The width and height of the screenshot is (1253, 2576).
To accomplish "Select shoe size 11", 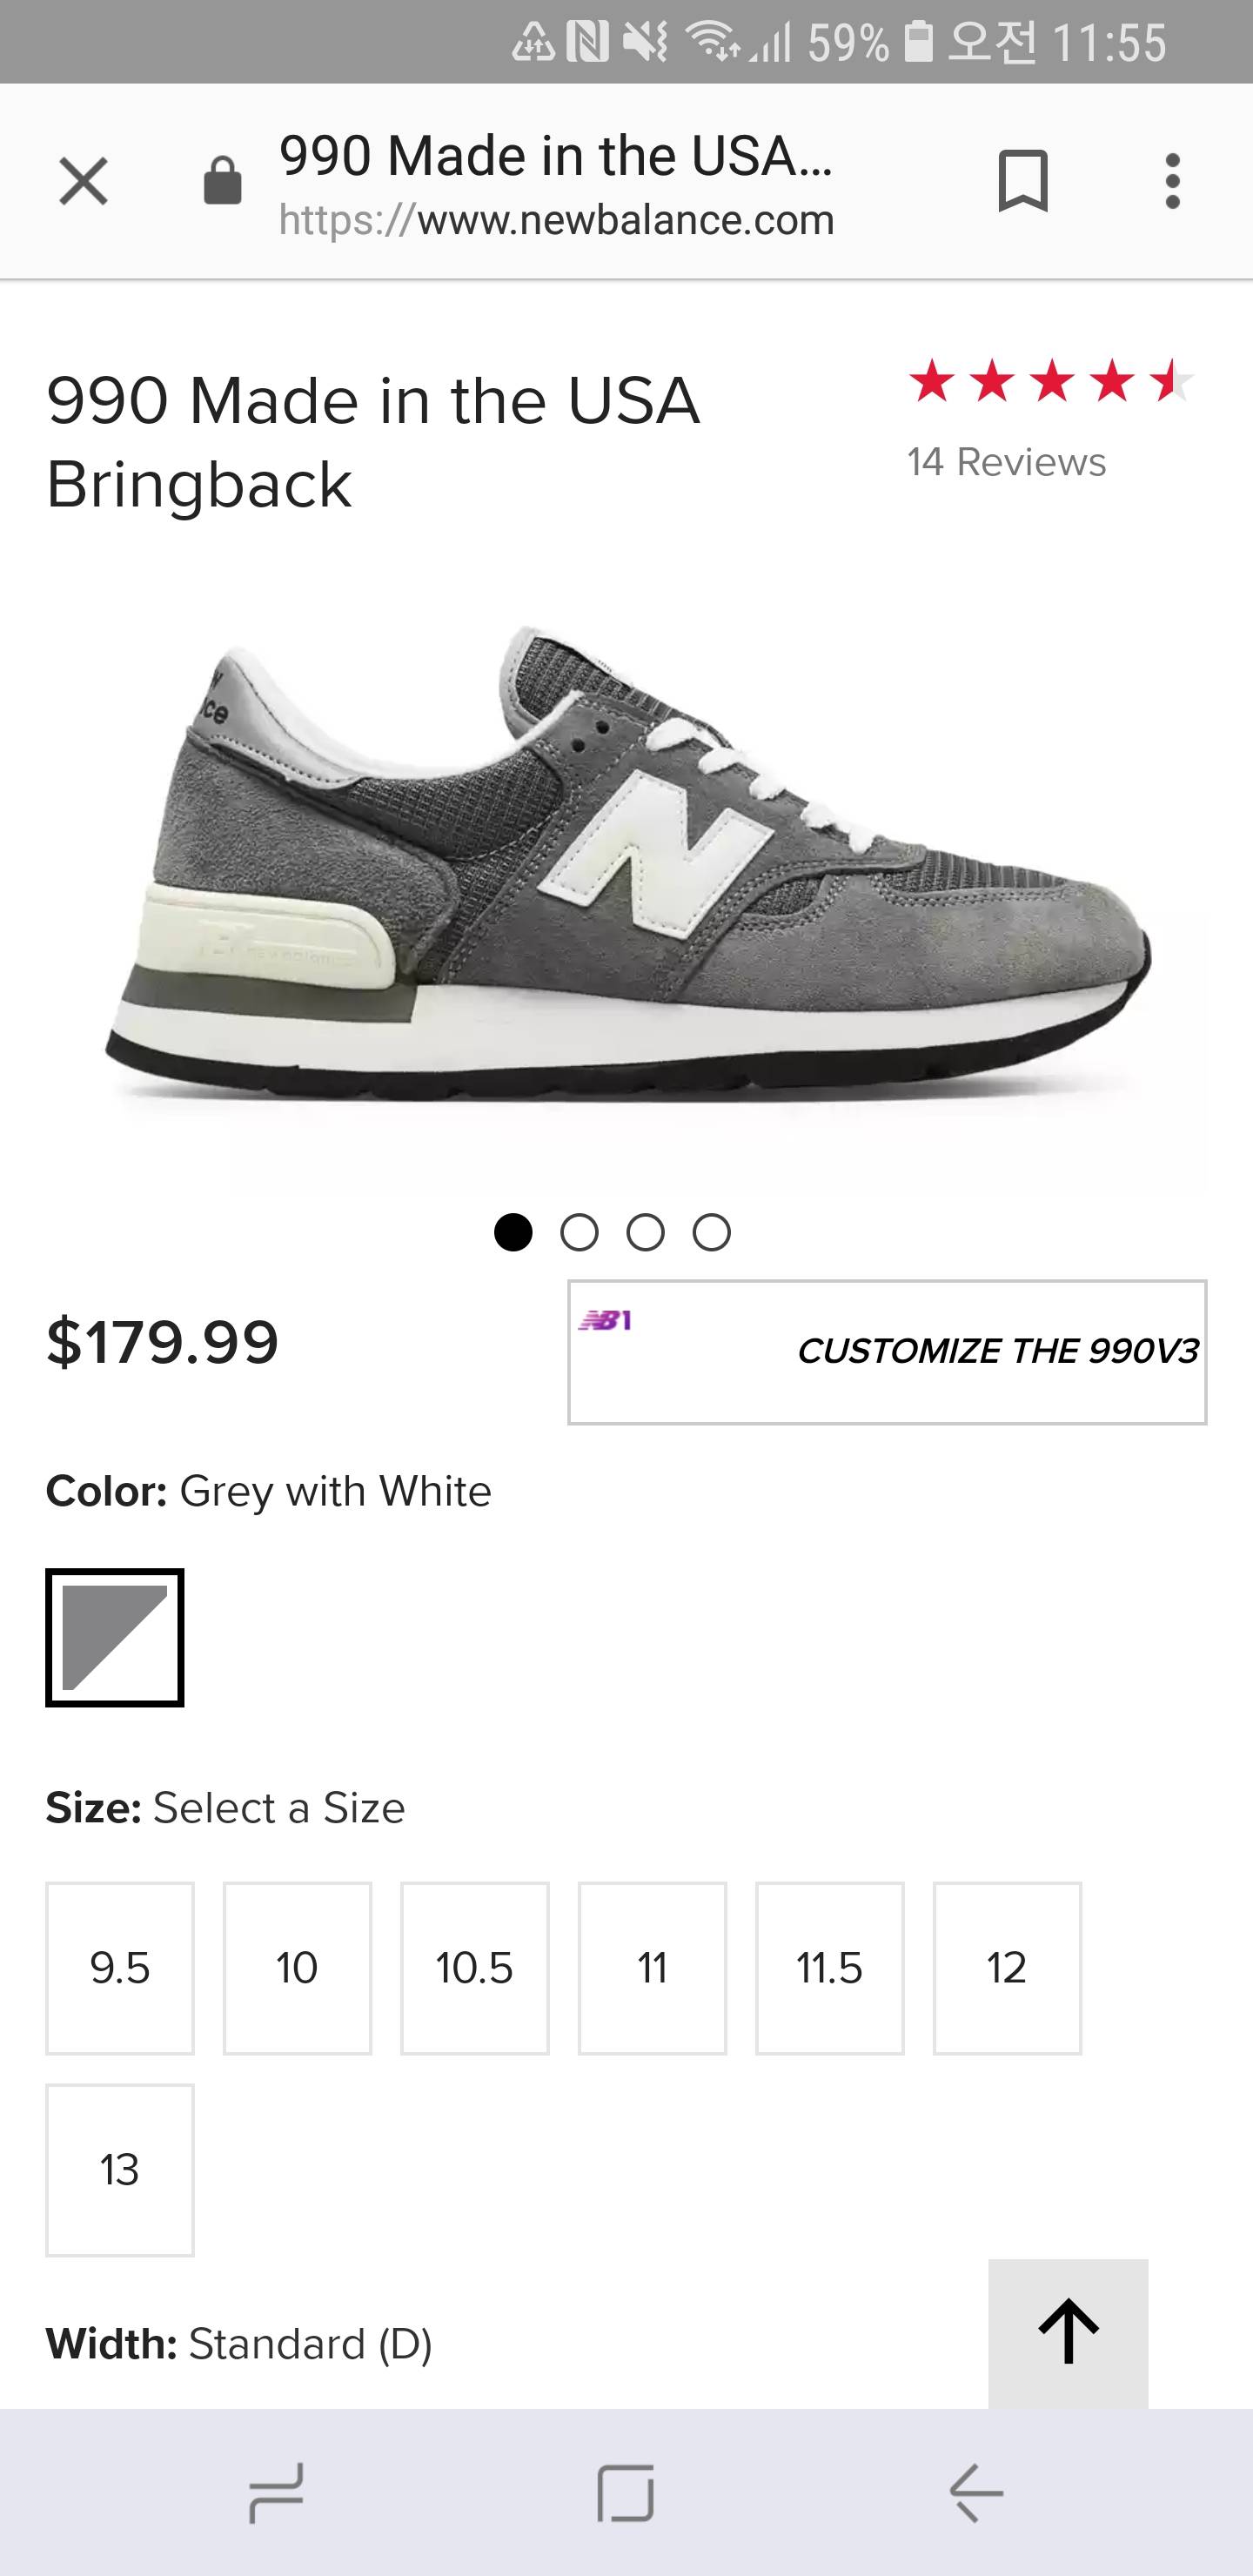I will [x=652, y=1968].
